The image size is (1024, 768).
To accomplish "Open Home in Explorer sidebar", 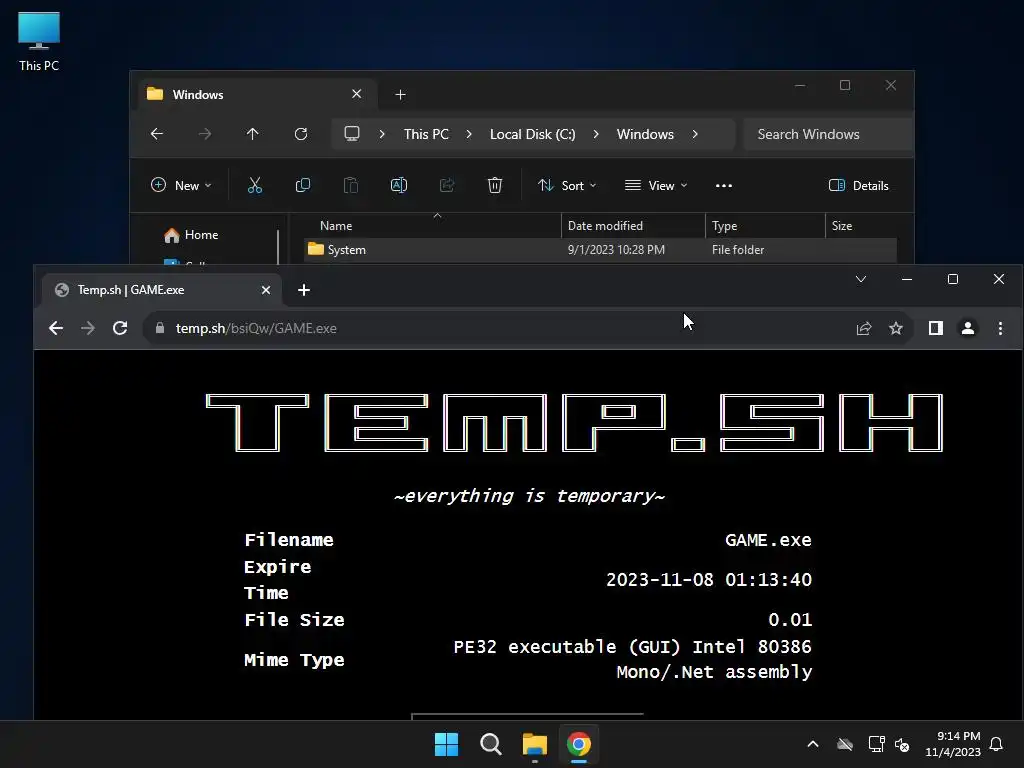I will (x=192, y=234).
